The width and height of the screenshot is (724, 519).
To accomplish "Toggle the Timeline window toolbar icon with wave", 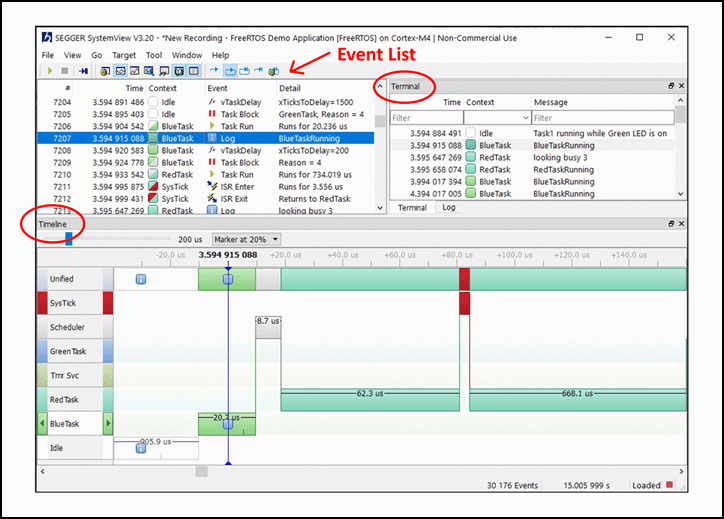I will (121, 71).
